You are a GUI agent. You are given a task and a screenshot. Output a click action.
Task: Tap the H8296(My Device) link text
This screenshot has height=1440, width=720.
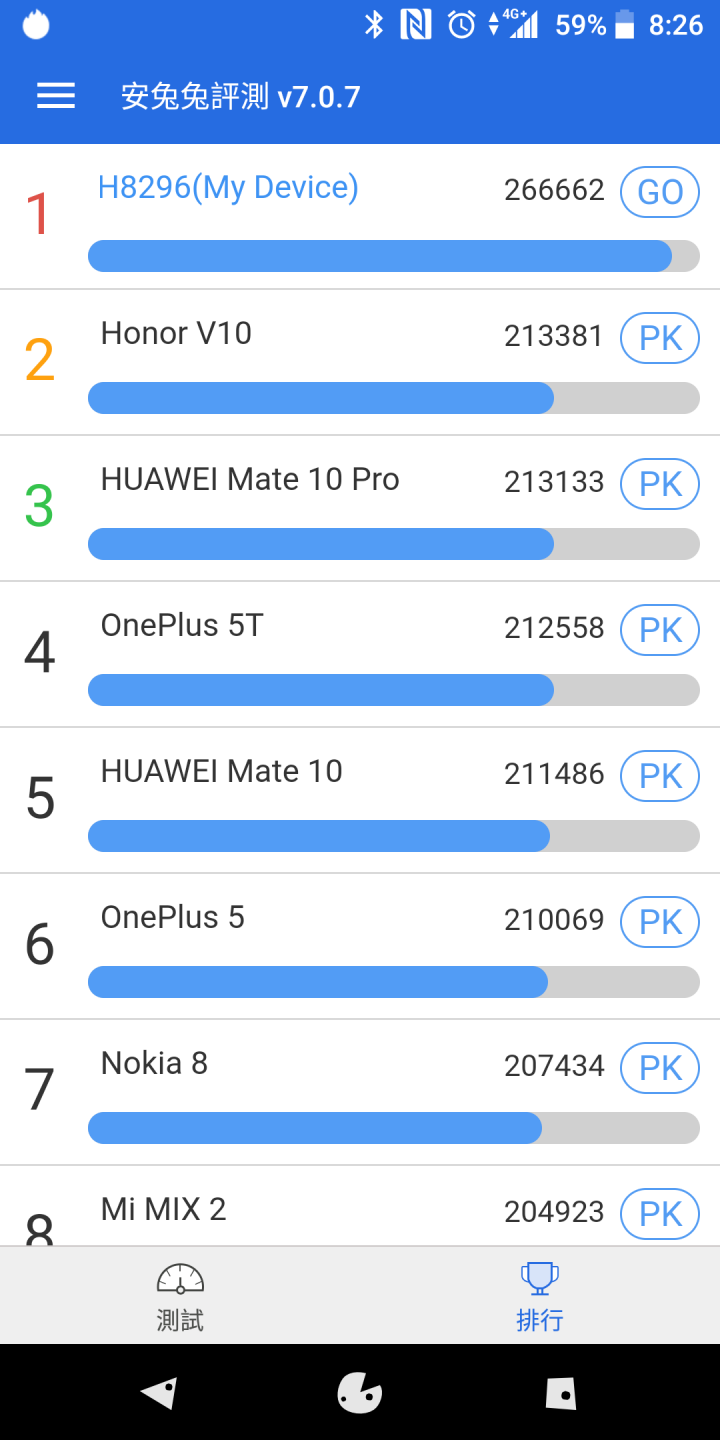pos(228,188)
